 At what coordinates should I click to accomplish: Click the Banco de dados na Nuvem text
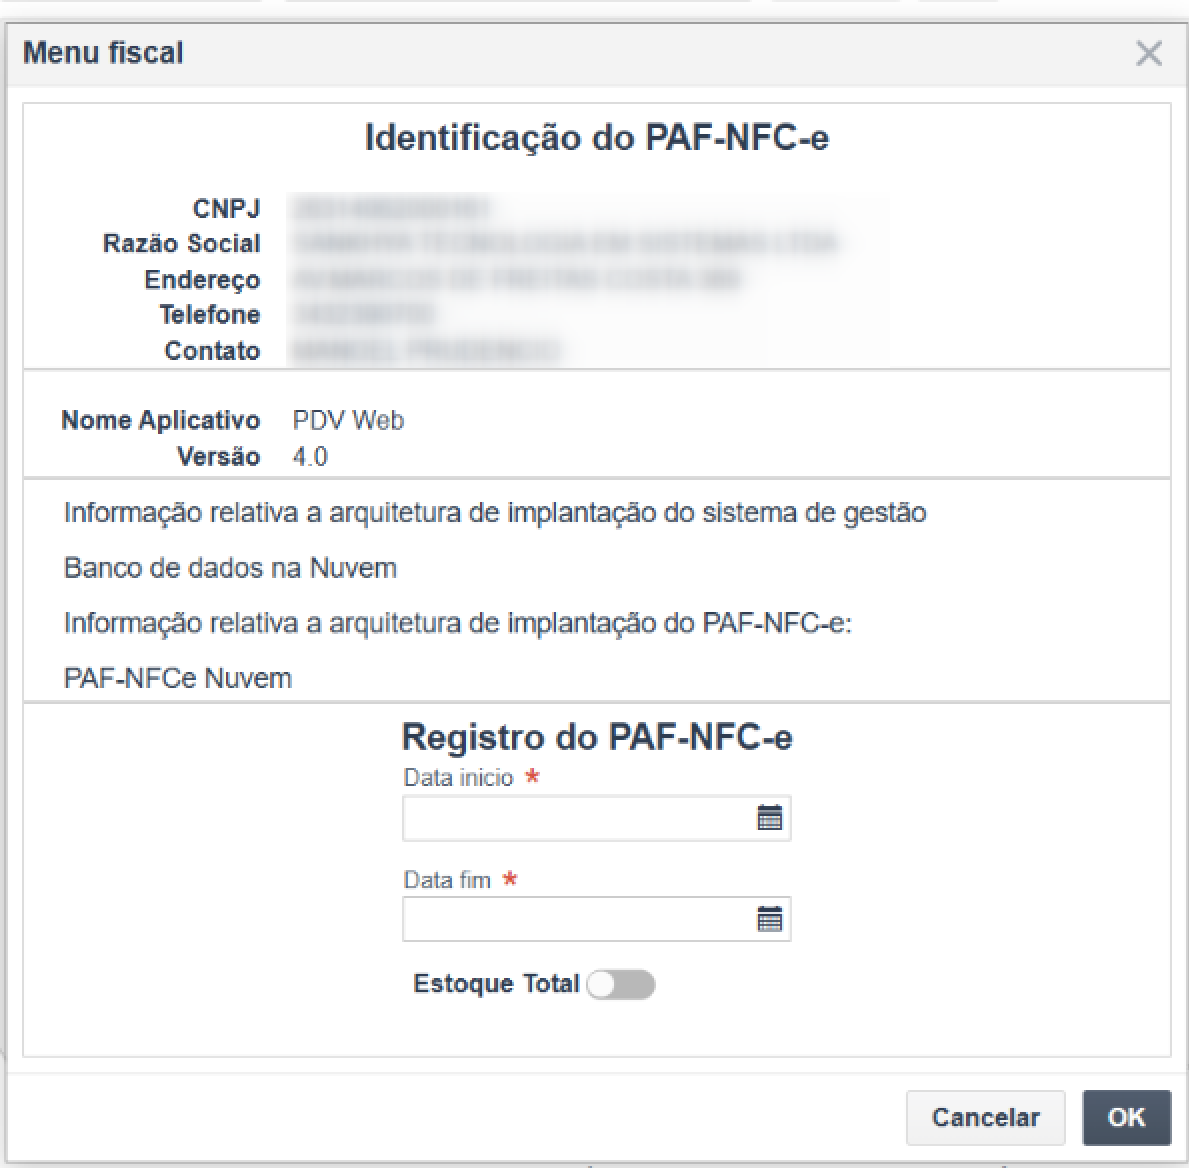(230, 568)
